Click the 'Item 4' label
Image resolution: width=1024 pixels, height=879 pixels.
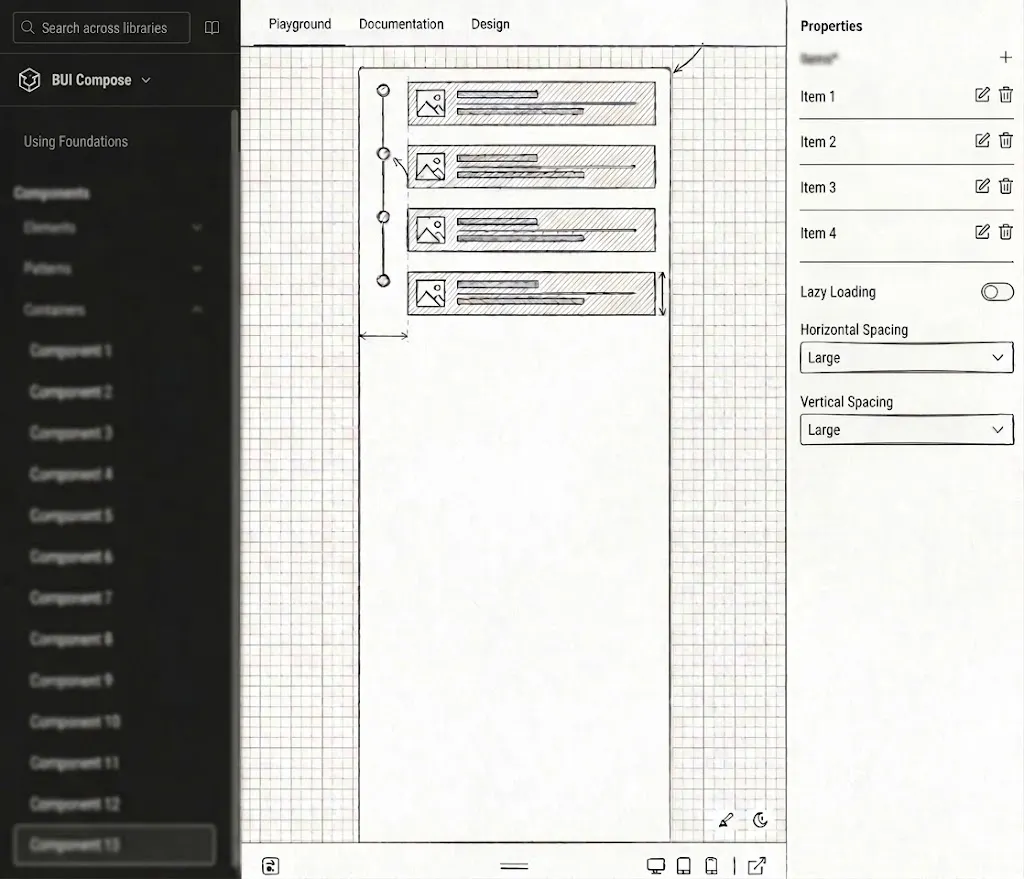tap(818, 233)
